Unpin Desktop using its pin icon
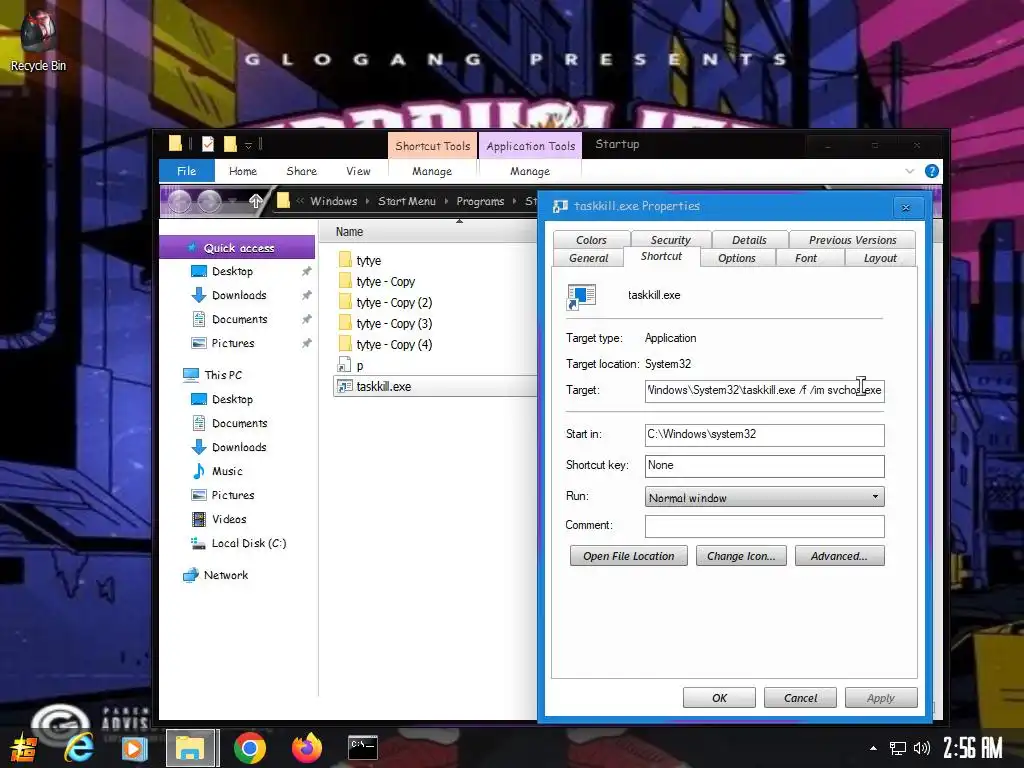Image resolution: width=1024 pixels, height=768 pixels. click(306, 271)
